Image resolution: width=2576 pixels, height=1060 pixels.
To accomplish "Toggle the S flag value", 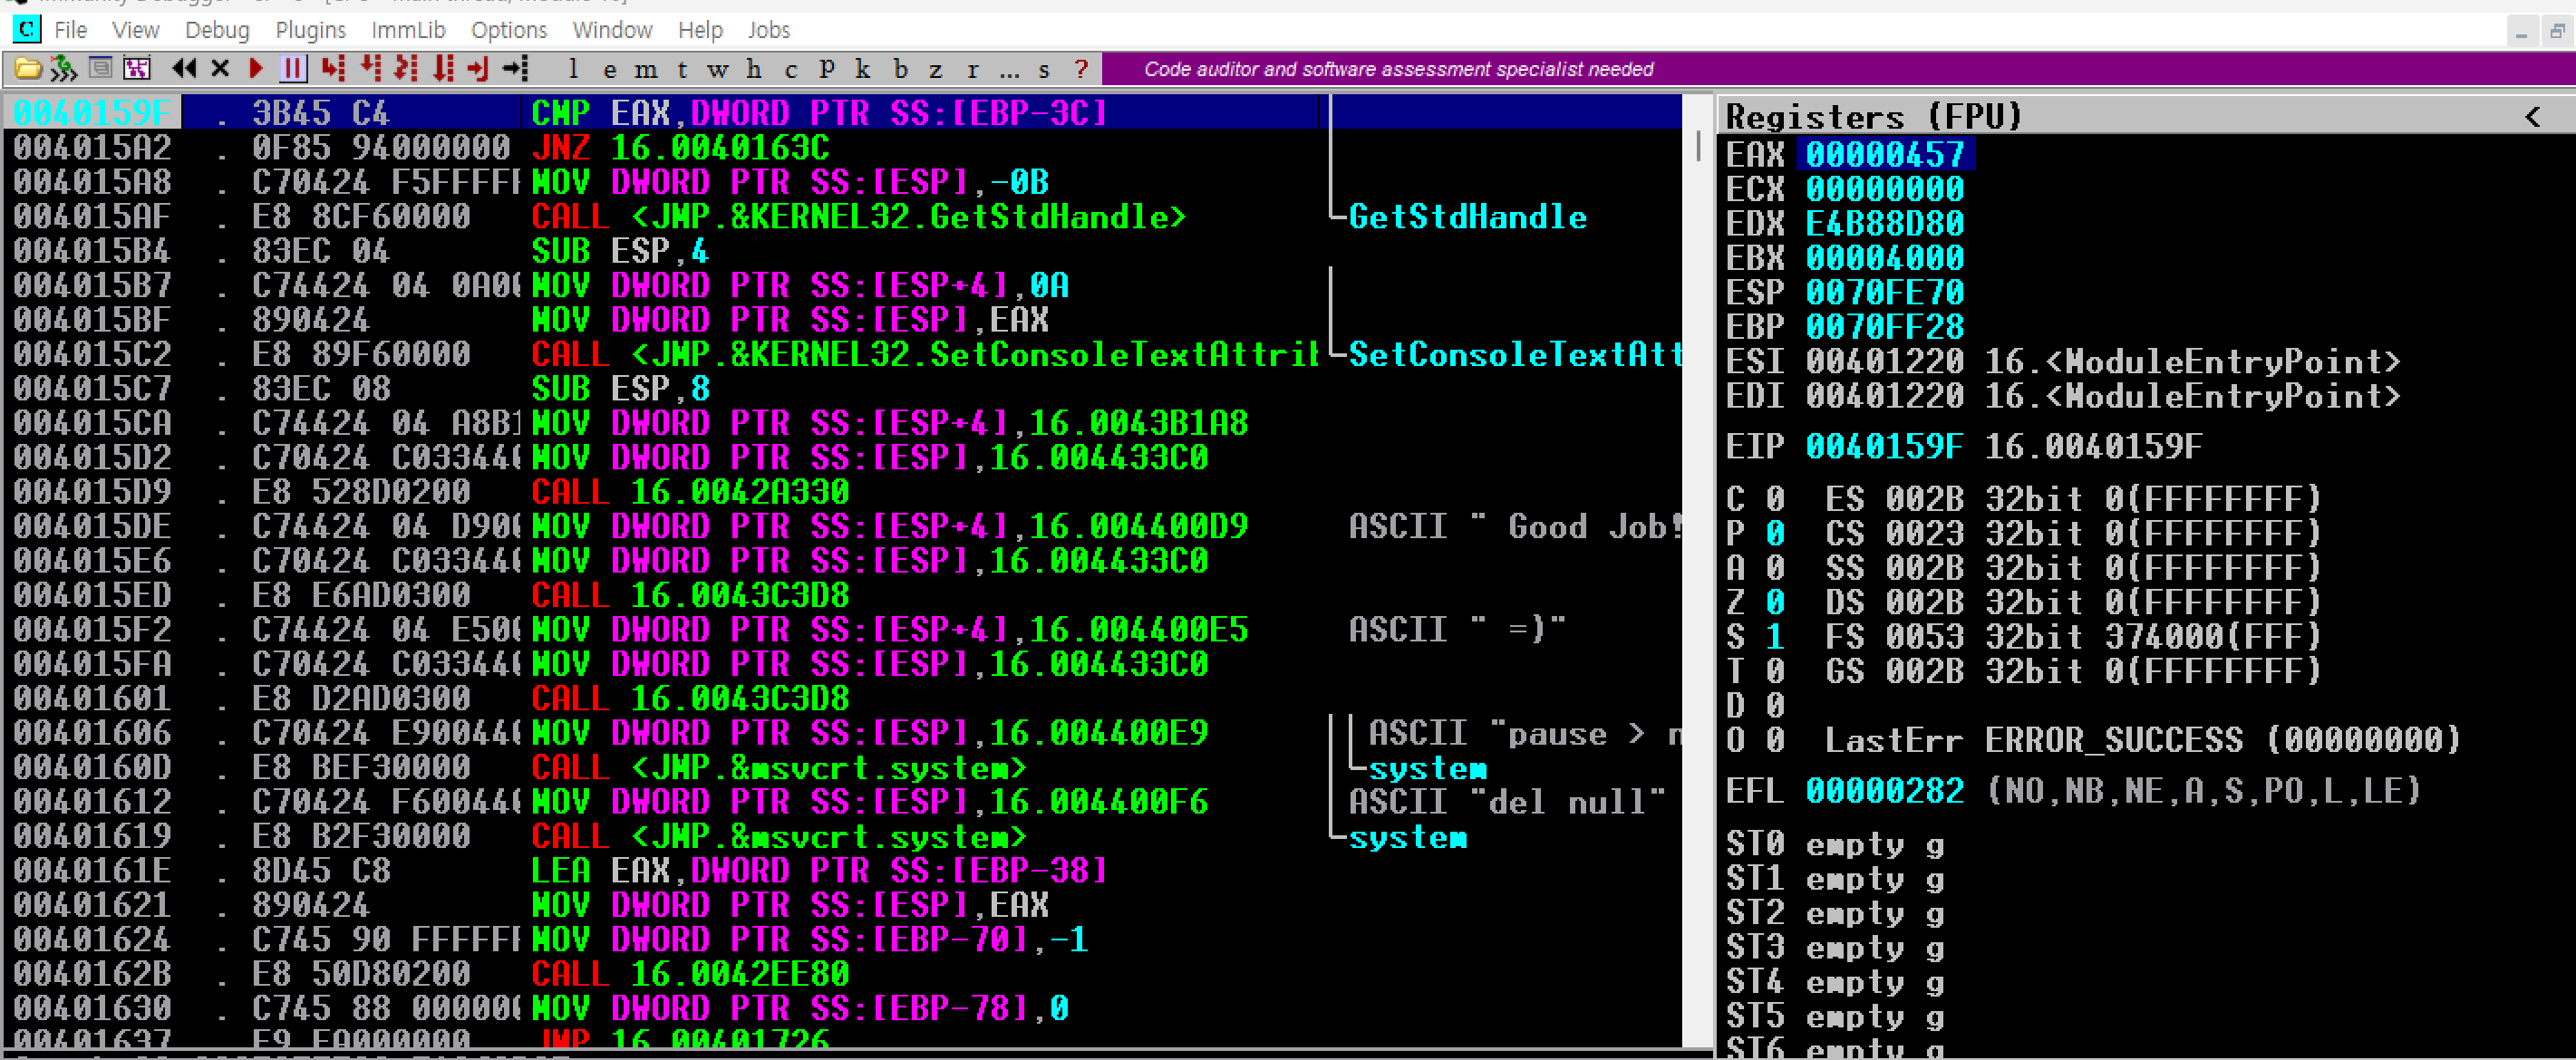I will coord(1775,637).
